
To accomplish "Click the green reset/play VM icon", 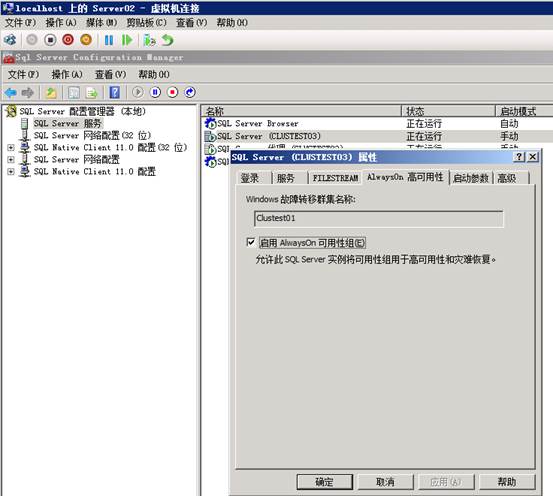I will [x=127, y=40].
